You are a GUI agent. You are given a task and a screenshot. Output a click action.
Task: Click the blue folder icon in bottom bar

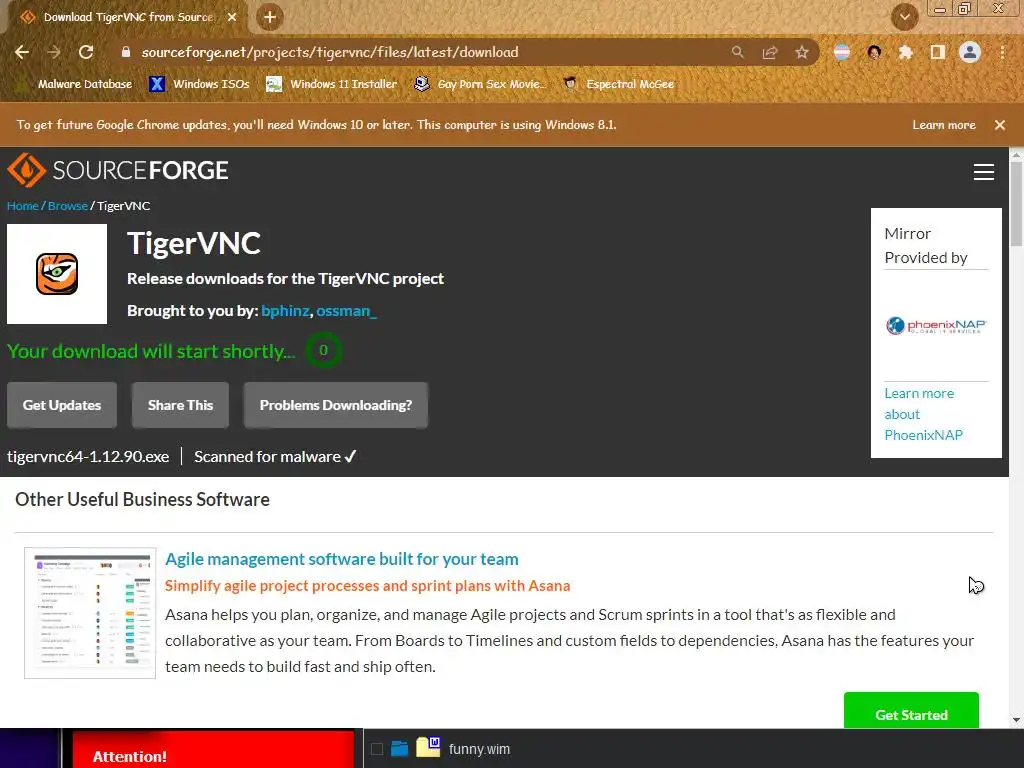[x=400, y=748]
